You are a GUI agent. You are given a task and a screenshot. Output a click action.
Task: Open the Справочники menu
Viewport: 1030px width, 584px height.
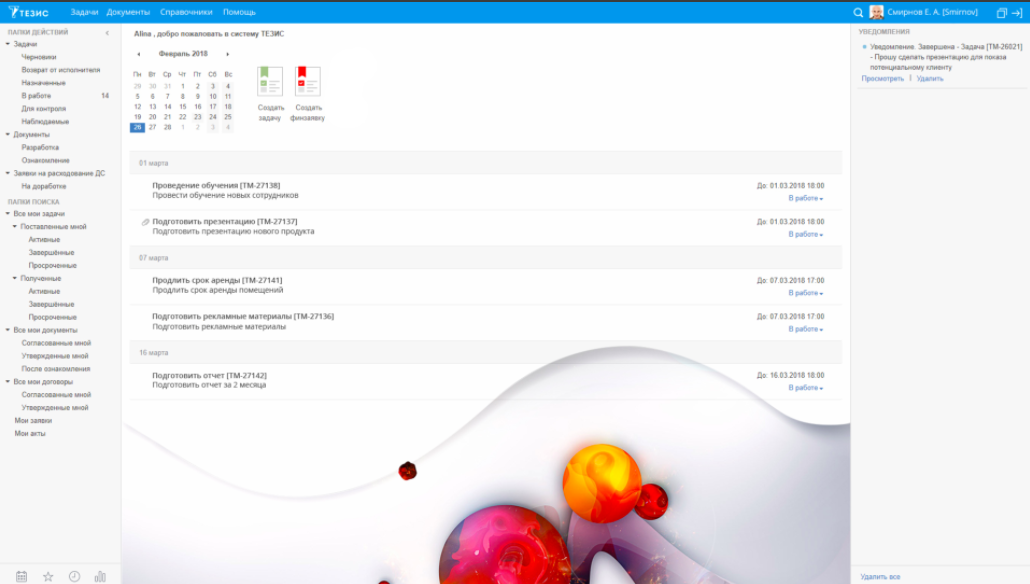click(186, 12)
